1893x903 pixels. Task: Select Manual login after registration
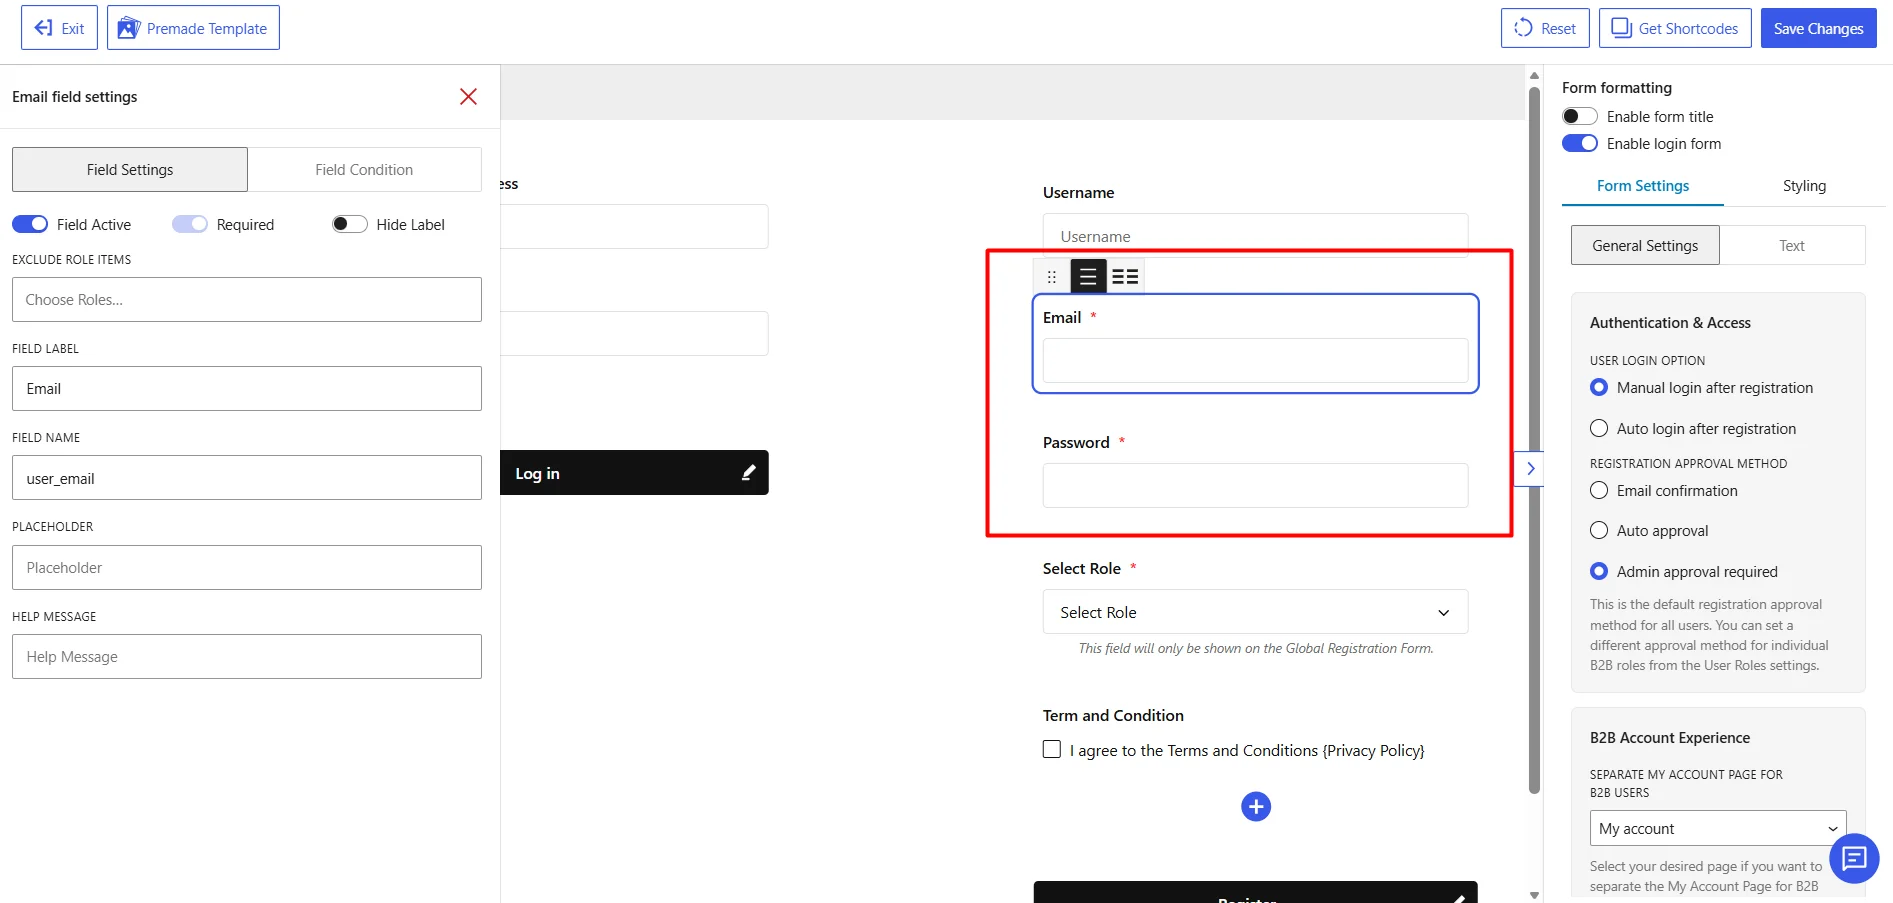tap(1599, 387)
